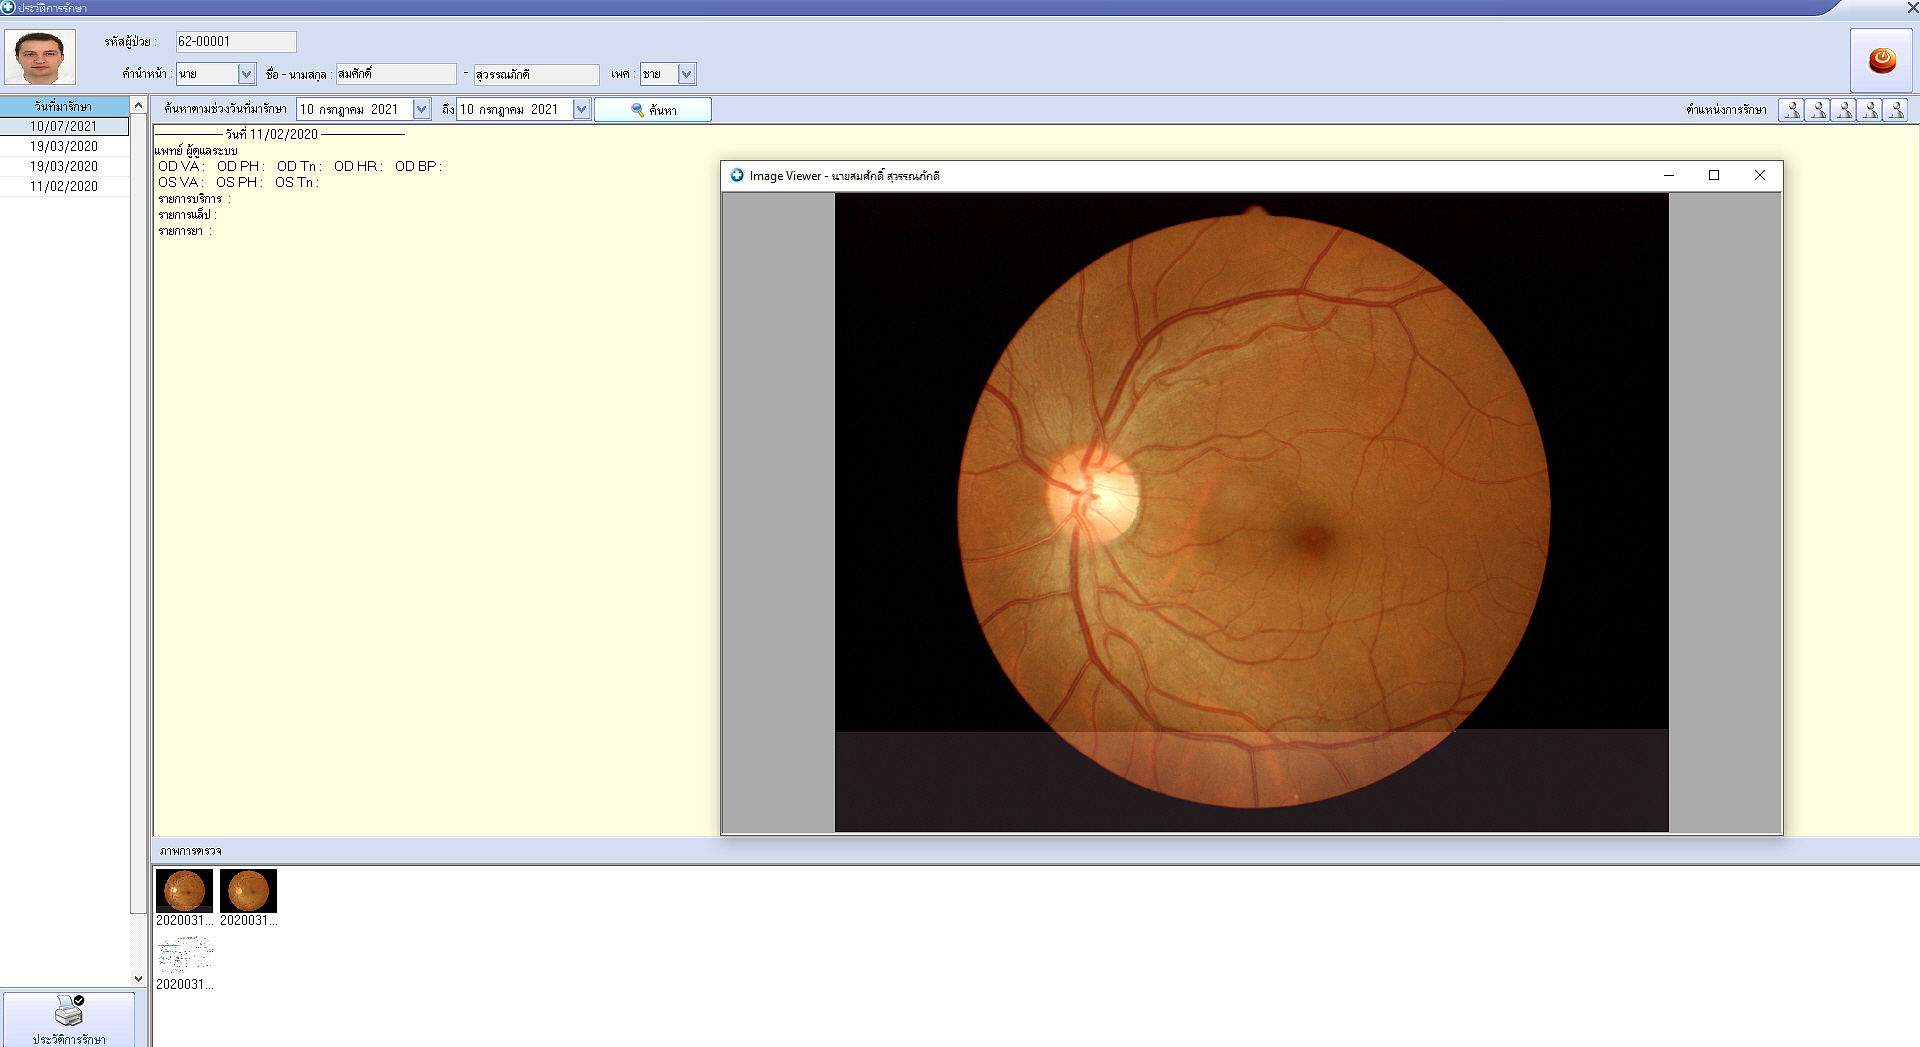This screenshot has height=1047, width=1920.
Task: Click the visit date column header
Action: [x=64, y=106]
